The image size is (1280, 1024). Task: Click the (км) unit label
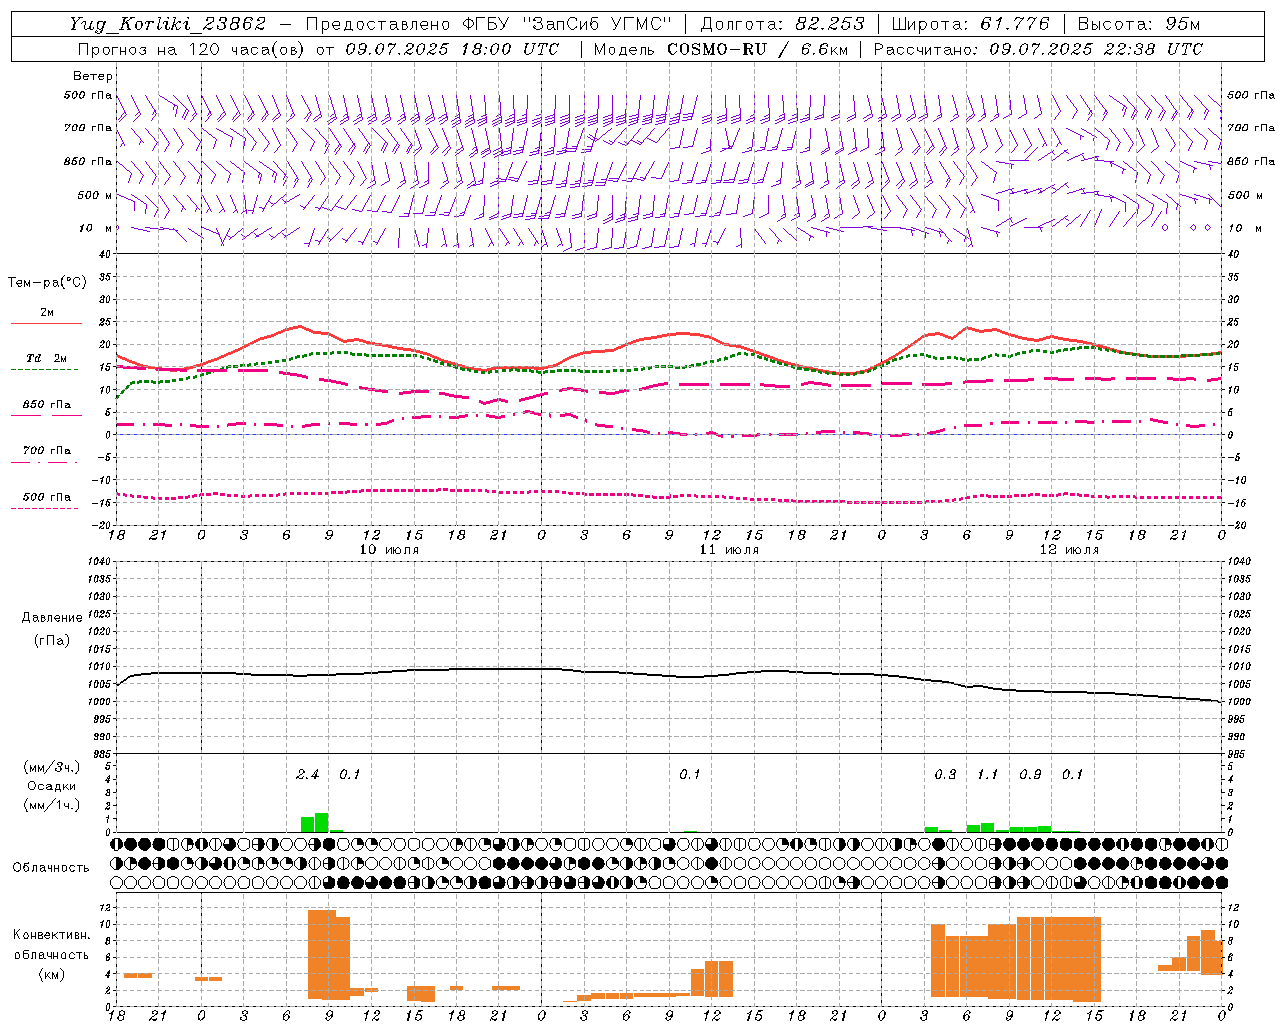click(52, 974)
